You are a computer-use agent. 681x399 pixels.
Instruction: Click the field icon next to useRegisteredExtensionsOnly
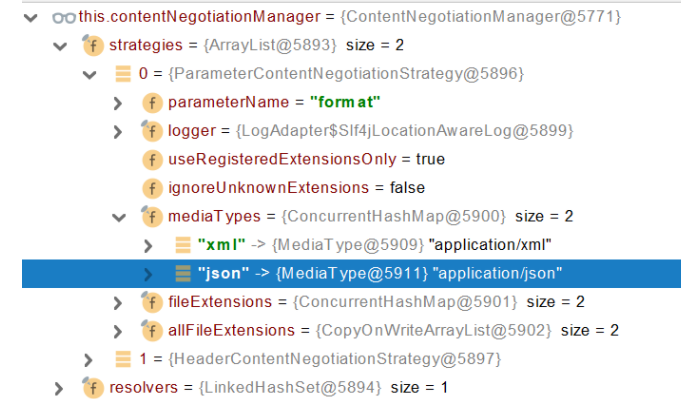coord(152,159)
